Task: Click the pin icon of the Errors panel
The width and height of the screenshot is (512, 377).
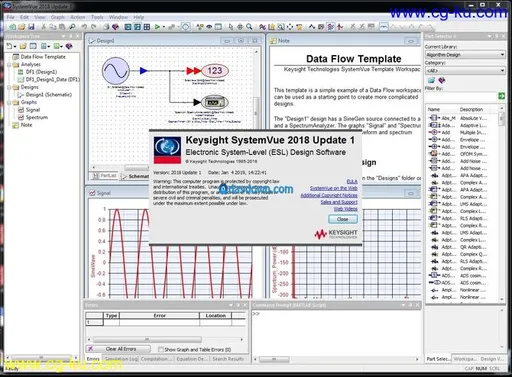Action: [x=238, y=305]
